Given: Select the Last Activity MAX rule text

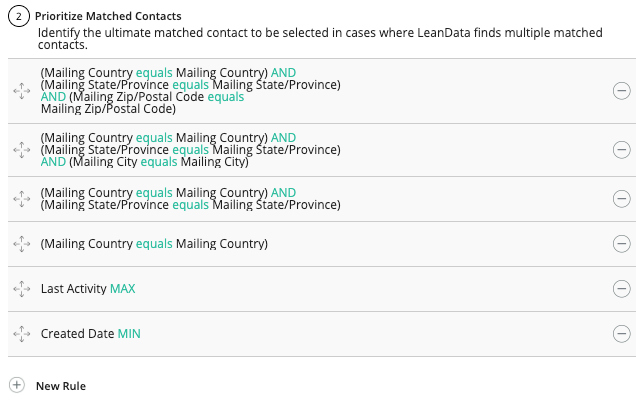Looking at the screenshot, I should coord(88,289).
